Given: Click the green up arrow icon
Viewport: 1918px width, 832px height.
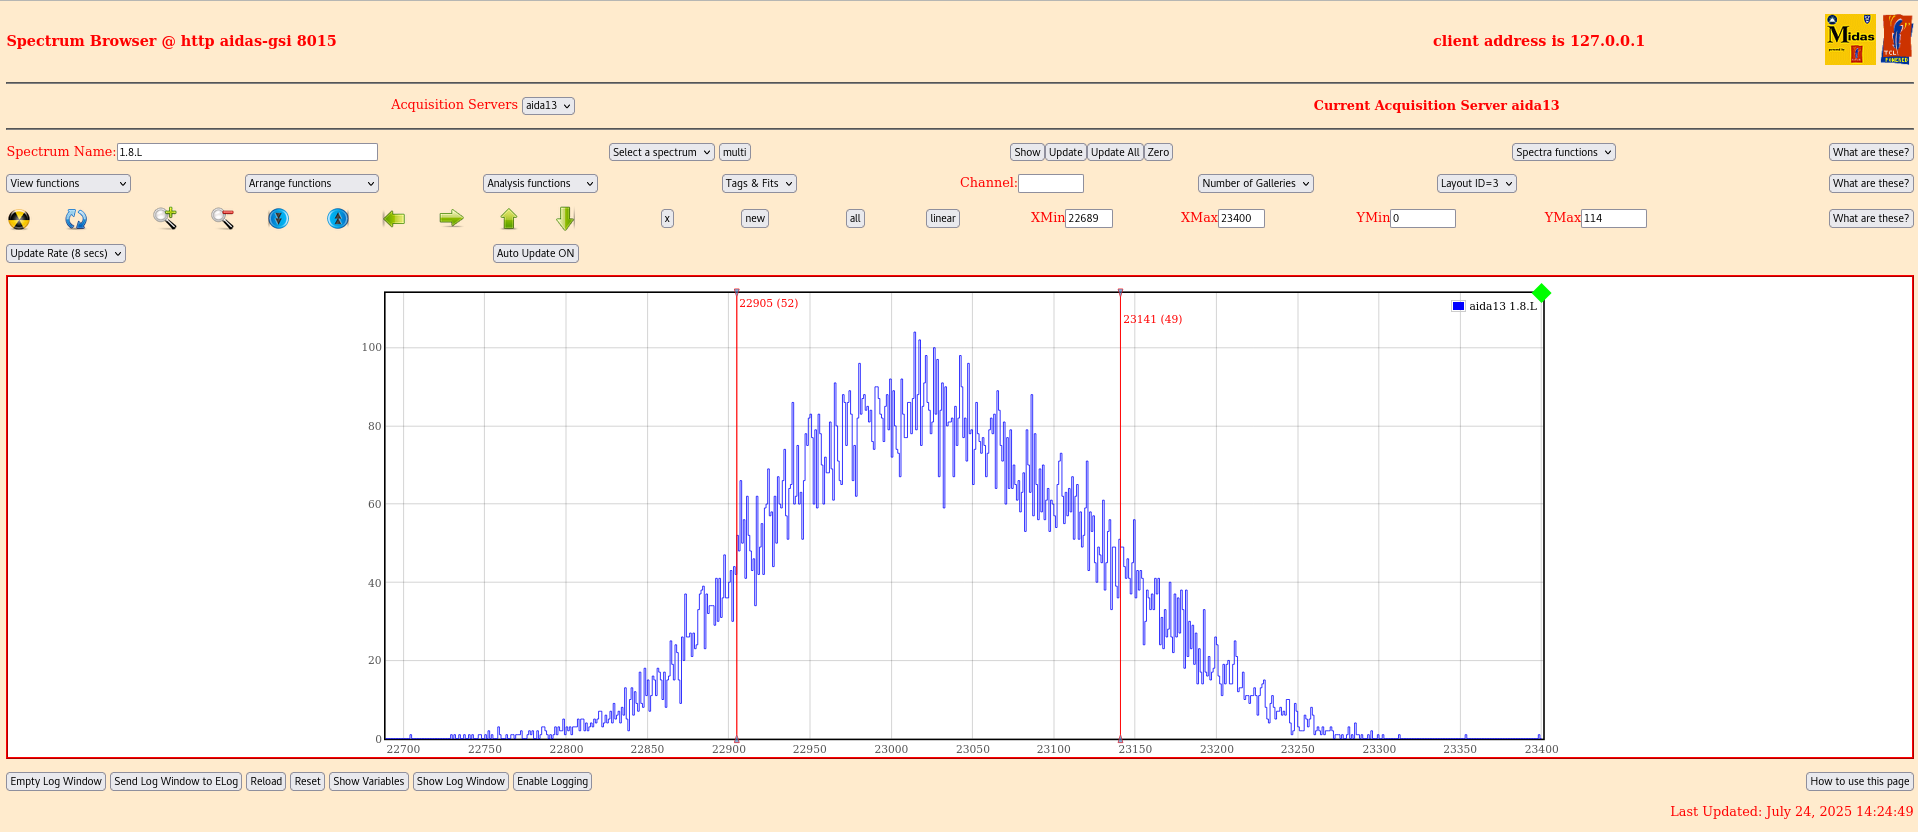Looking at the screenshot, I should tap(509, 218).
